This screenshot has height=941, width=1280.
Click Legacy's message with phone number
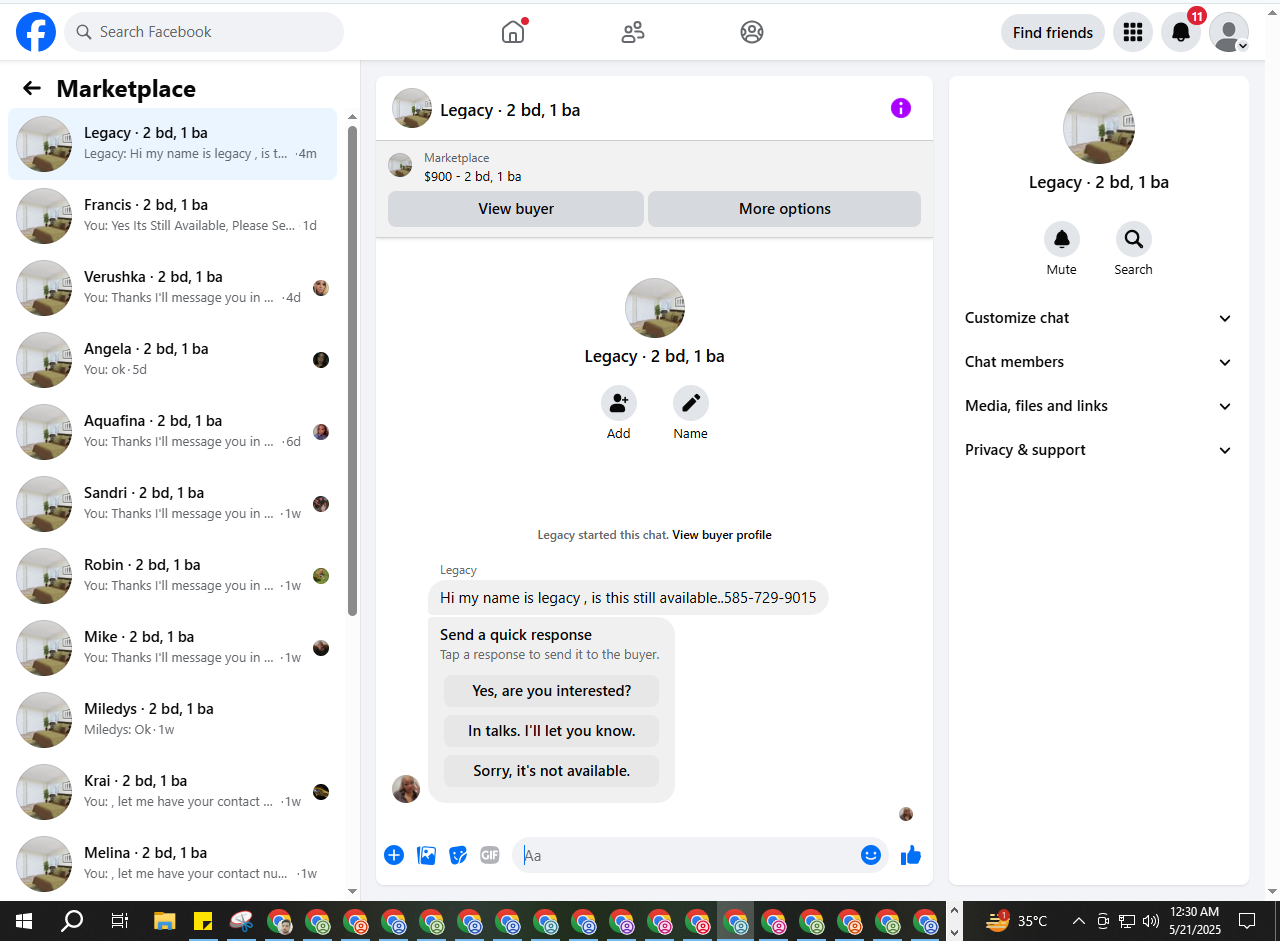click(x=628, y=598)
